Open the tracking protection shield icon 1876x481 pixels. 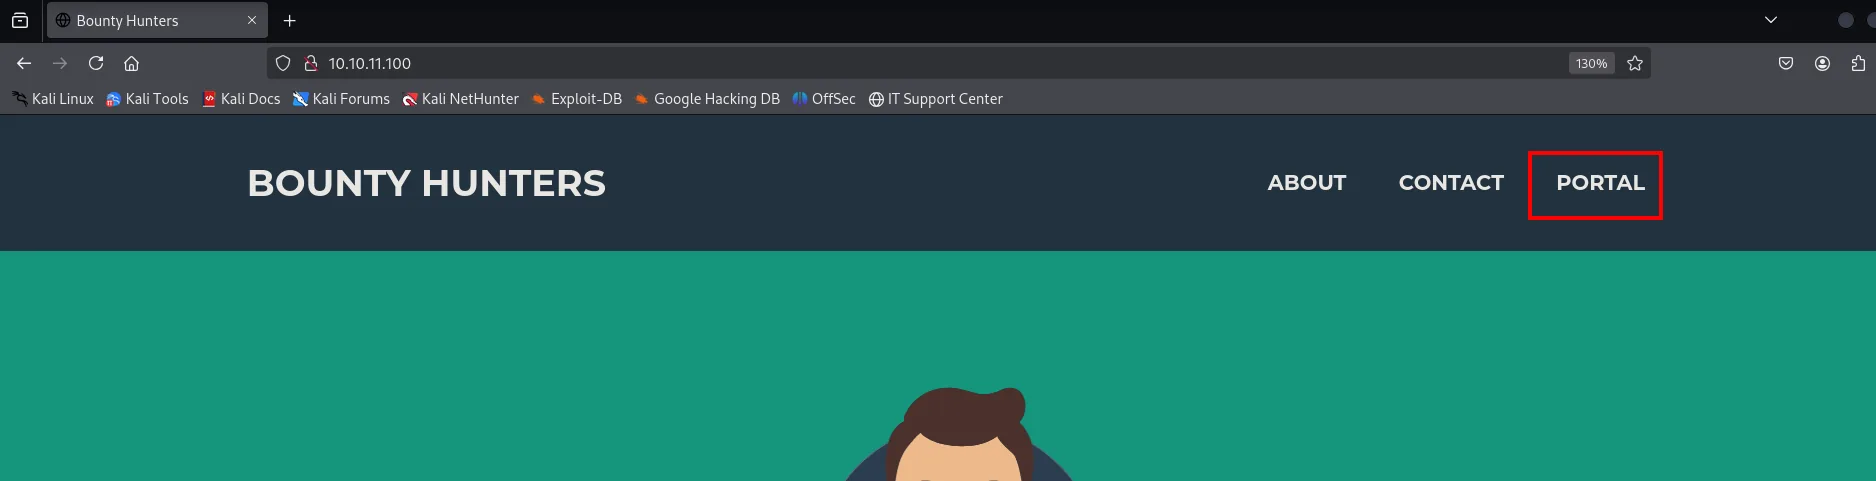[x=283, y=63]
